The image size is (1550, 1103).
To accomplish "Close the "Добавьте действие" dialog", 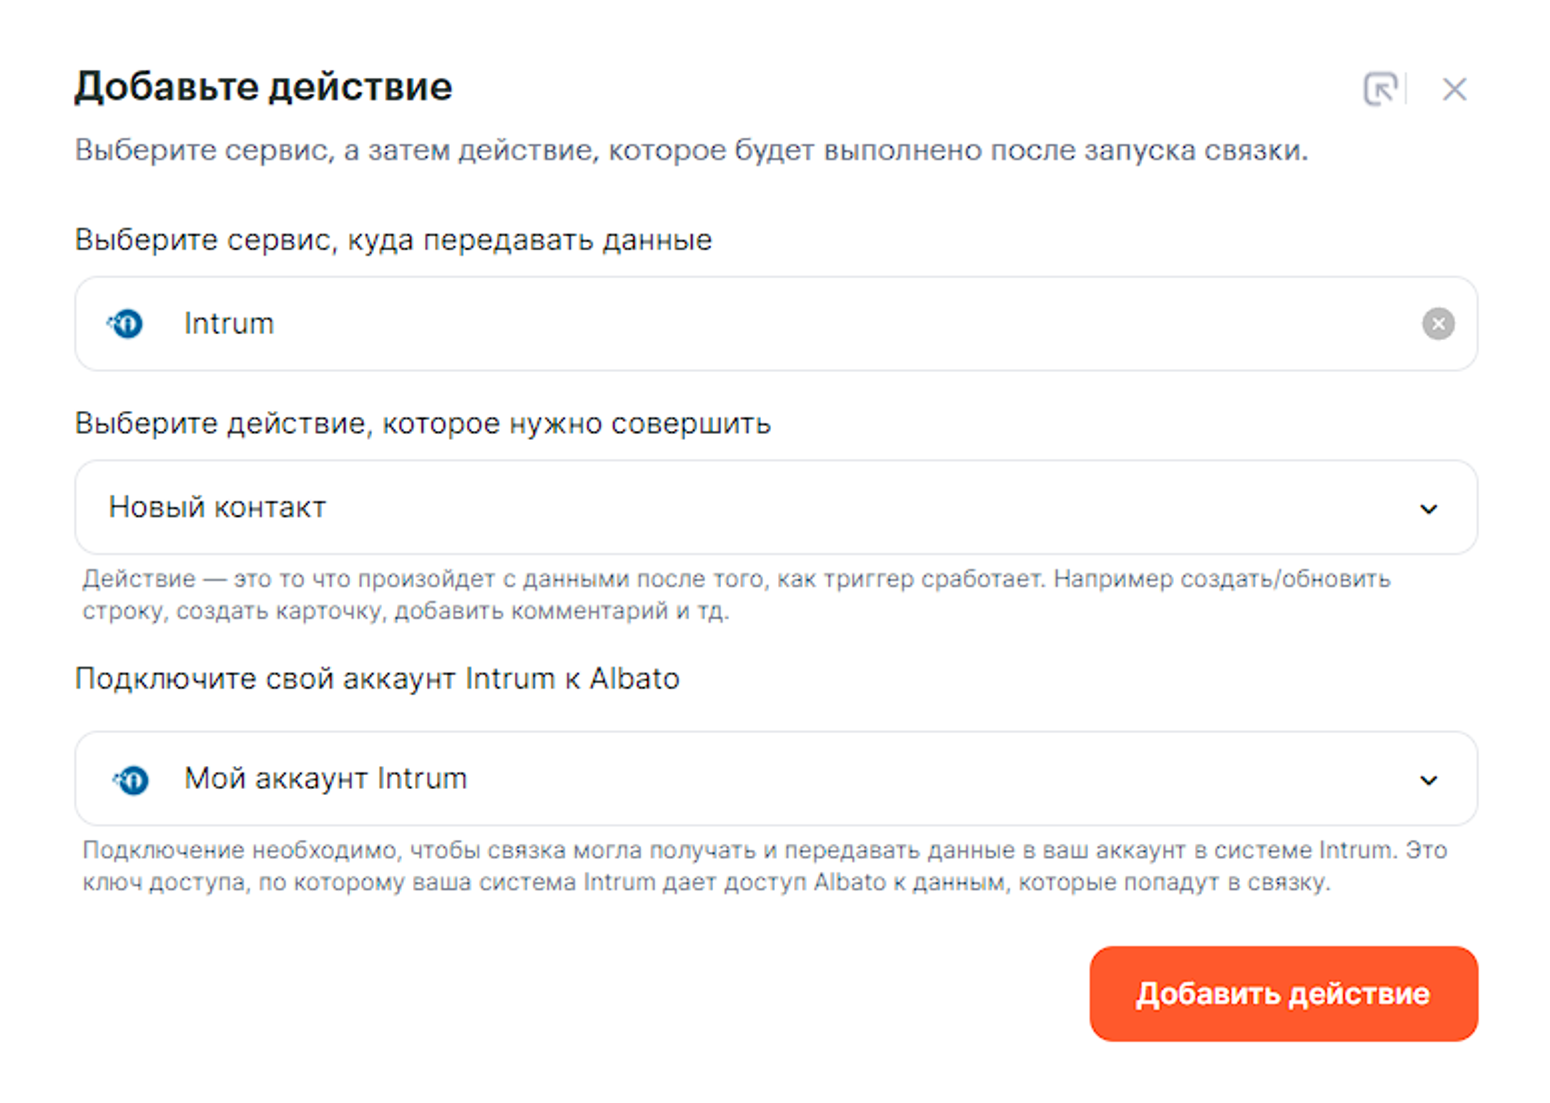I will (x=1454, y=89).
